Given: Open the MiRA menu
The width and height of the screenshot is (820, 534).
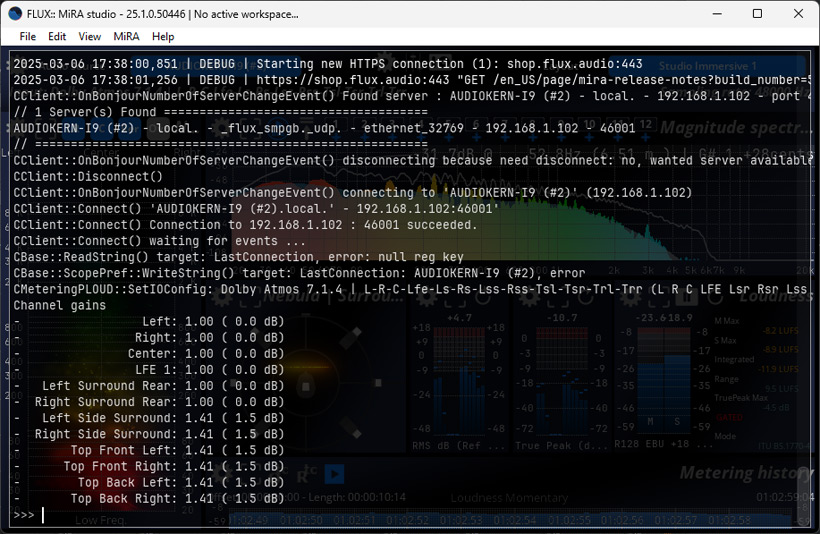Looking at the screenshot, I should pyautogui.click(x=127, y=37).
